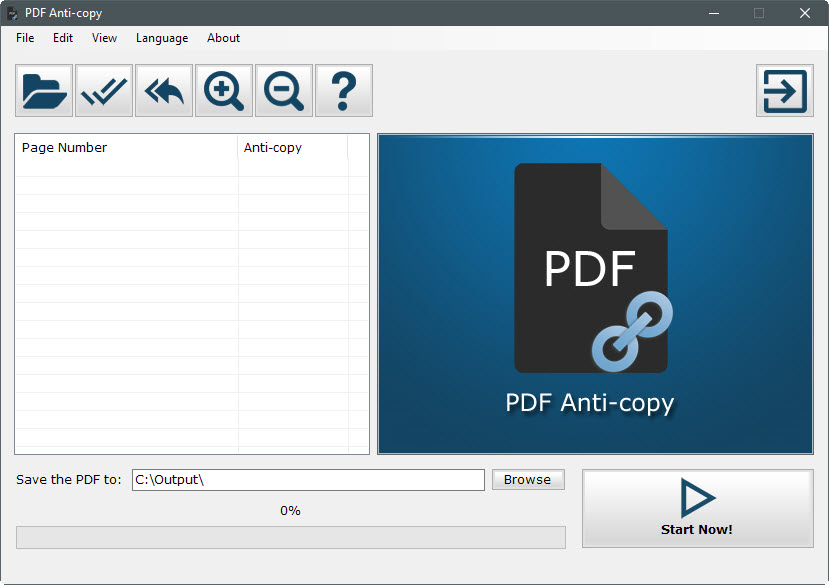This screenshot has height=585, width=829.
Task: Click the Browse button
Action: point(528,479)
